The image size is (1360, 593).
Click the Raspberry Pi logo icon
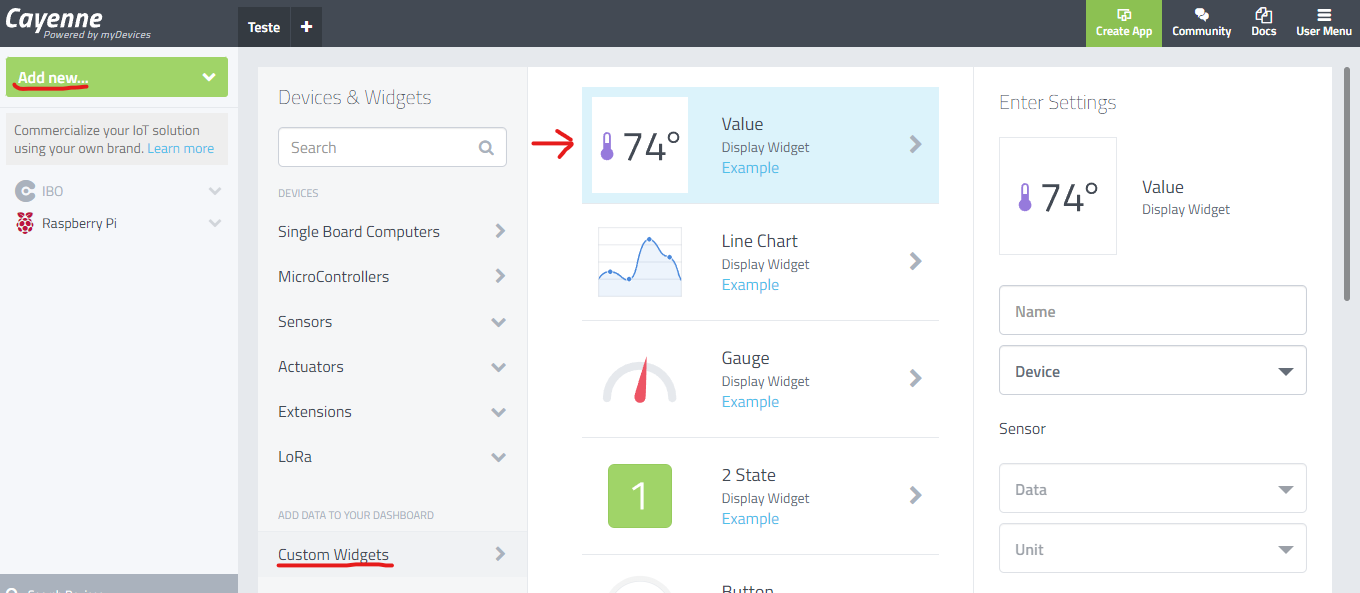tap(25, 223)
